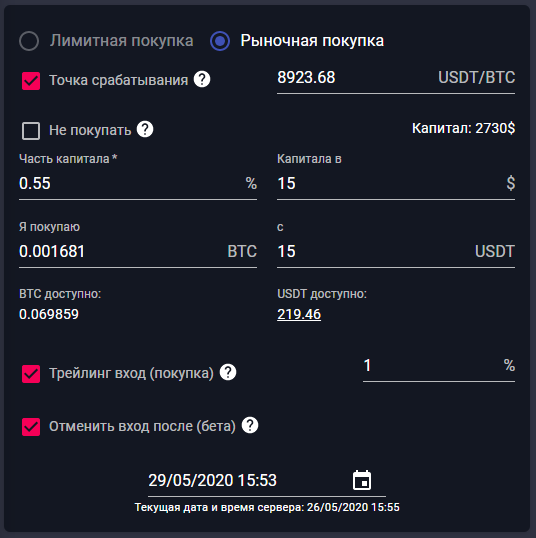Viewport: 536px width, 538px height.
Task: Click the Часть капитала * field label
Action: coord(68,159)
